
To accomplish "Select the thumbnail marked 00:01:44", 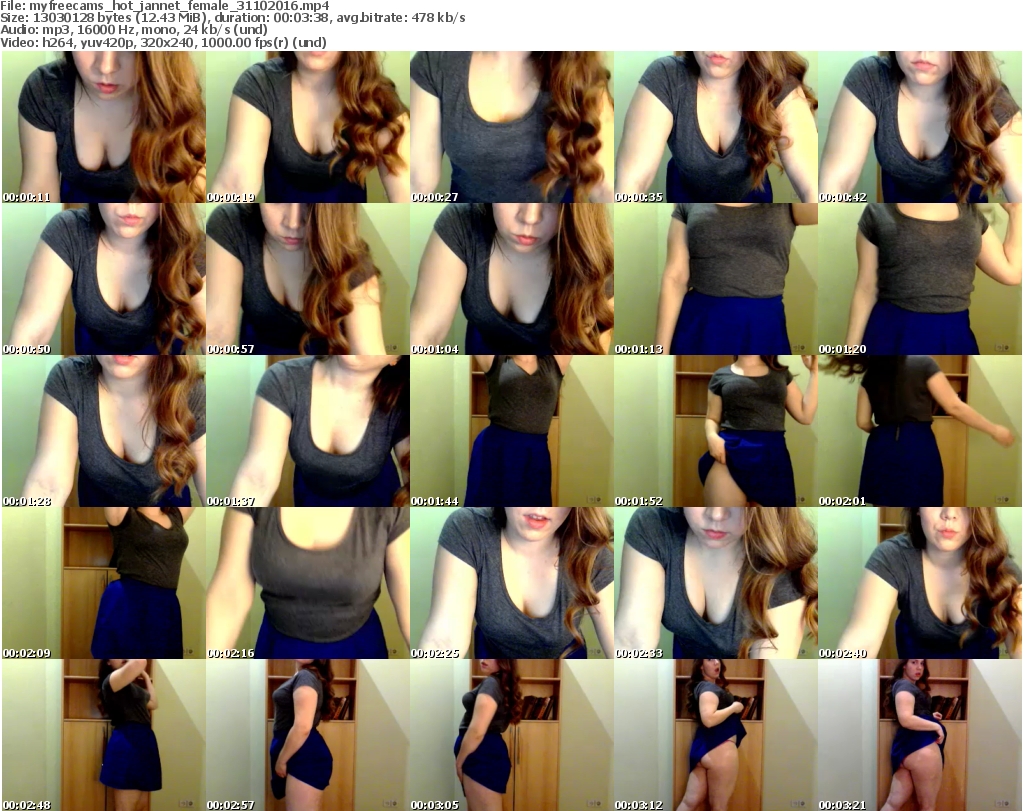I will tap(512, 431).
